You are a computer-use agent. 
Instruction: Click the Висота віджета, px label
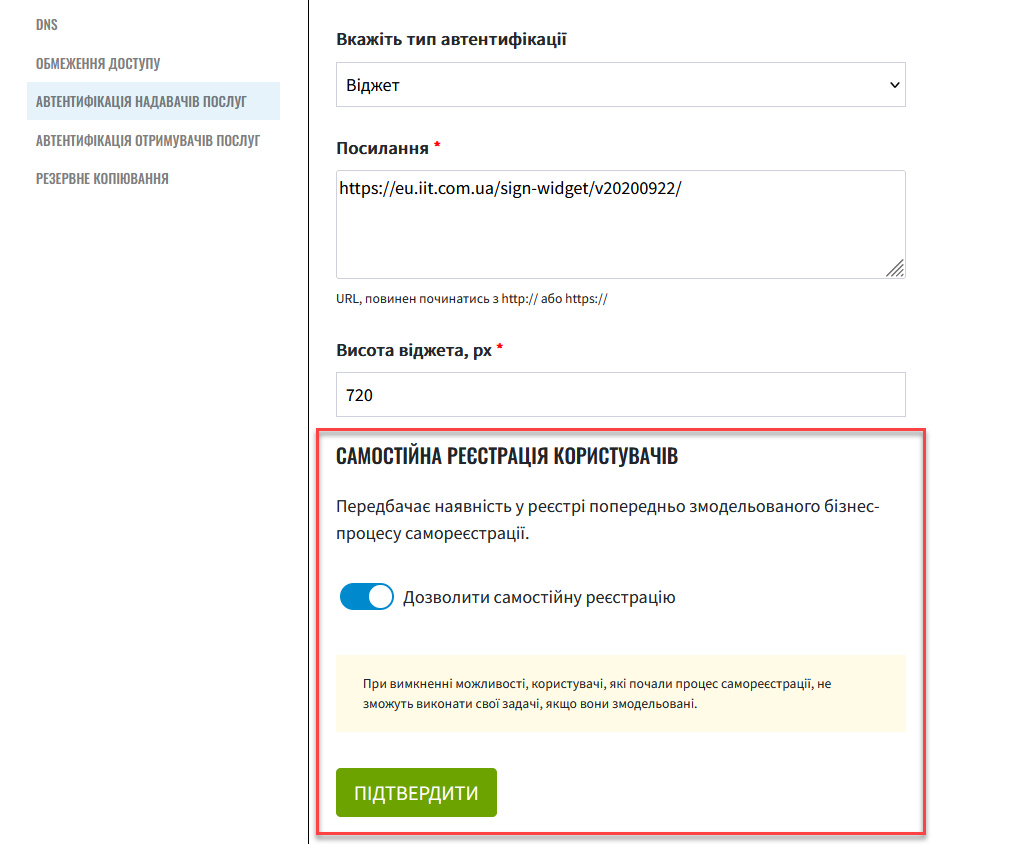pyautogui.click(x=414, y=351)
